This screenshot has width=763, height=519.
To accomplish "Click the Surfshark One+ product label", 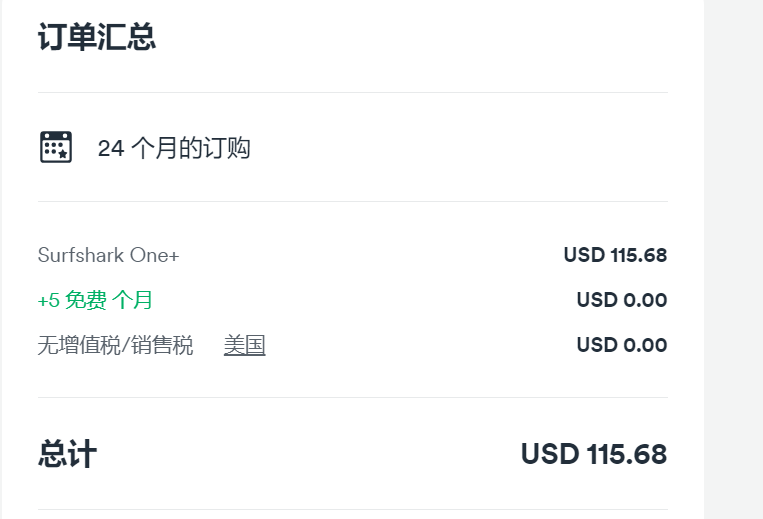I will (108, 255).
